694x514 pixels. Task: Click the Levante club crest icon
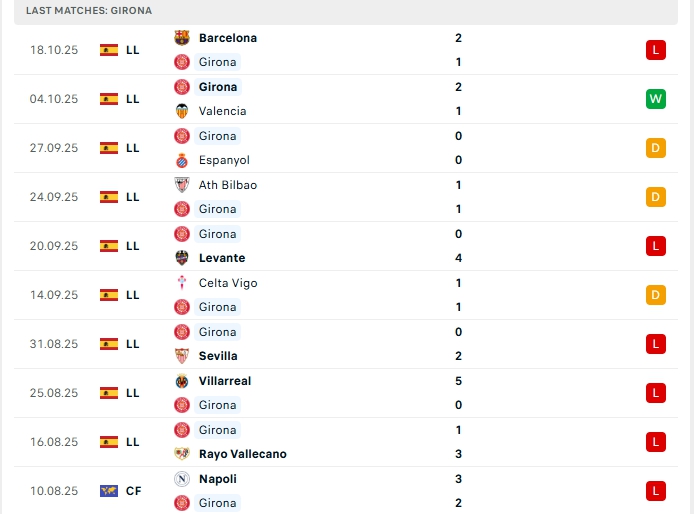click(x=182, y=258)
